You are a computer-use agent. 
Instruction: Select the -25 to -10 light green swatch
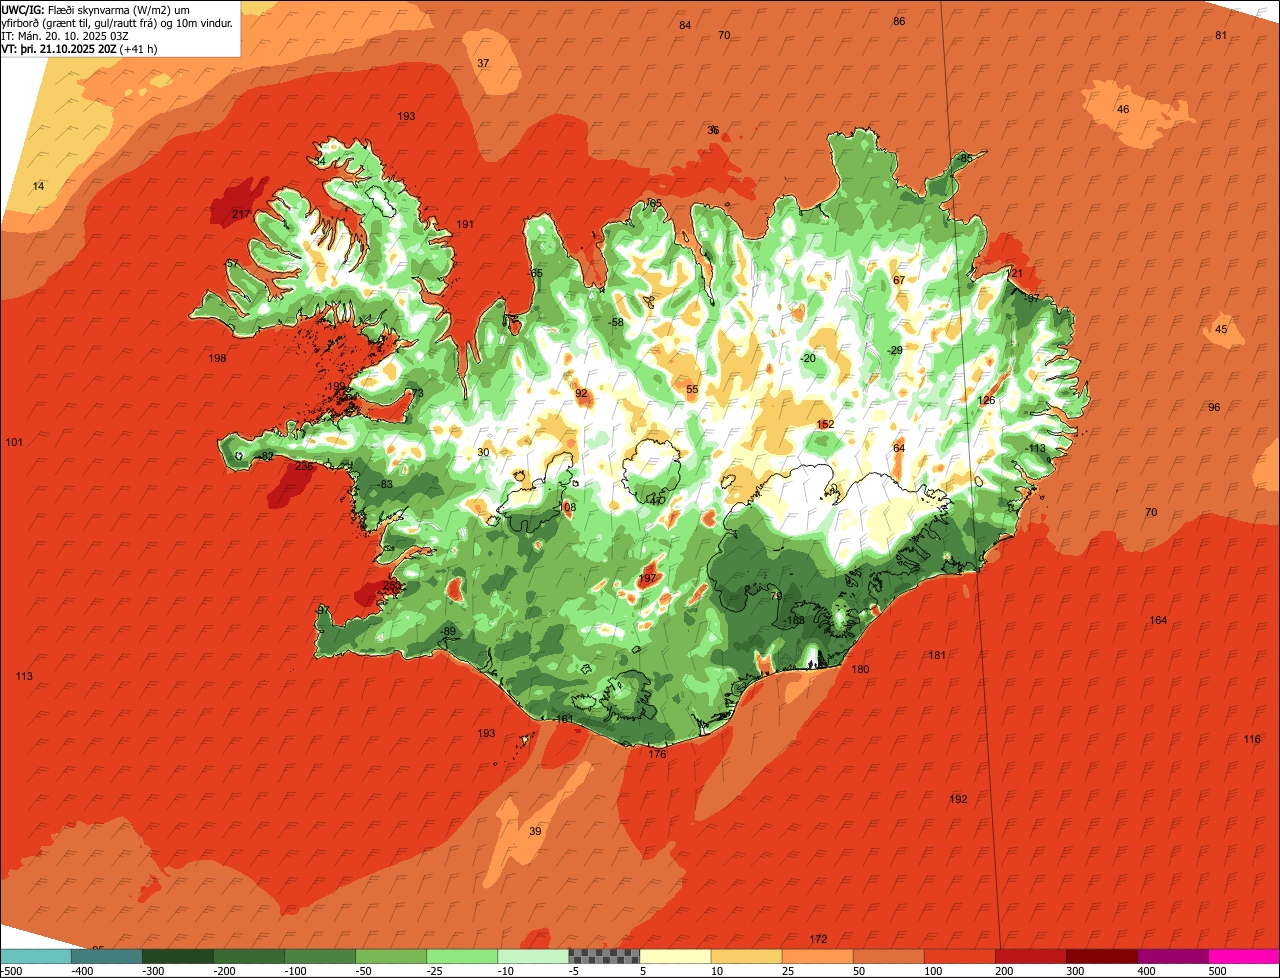[461, 956]
